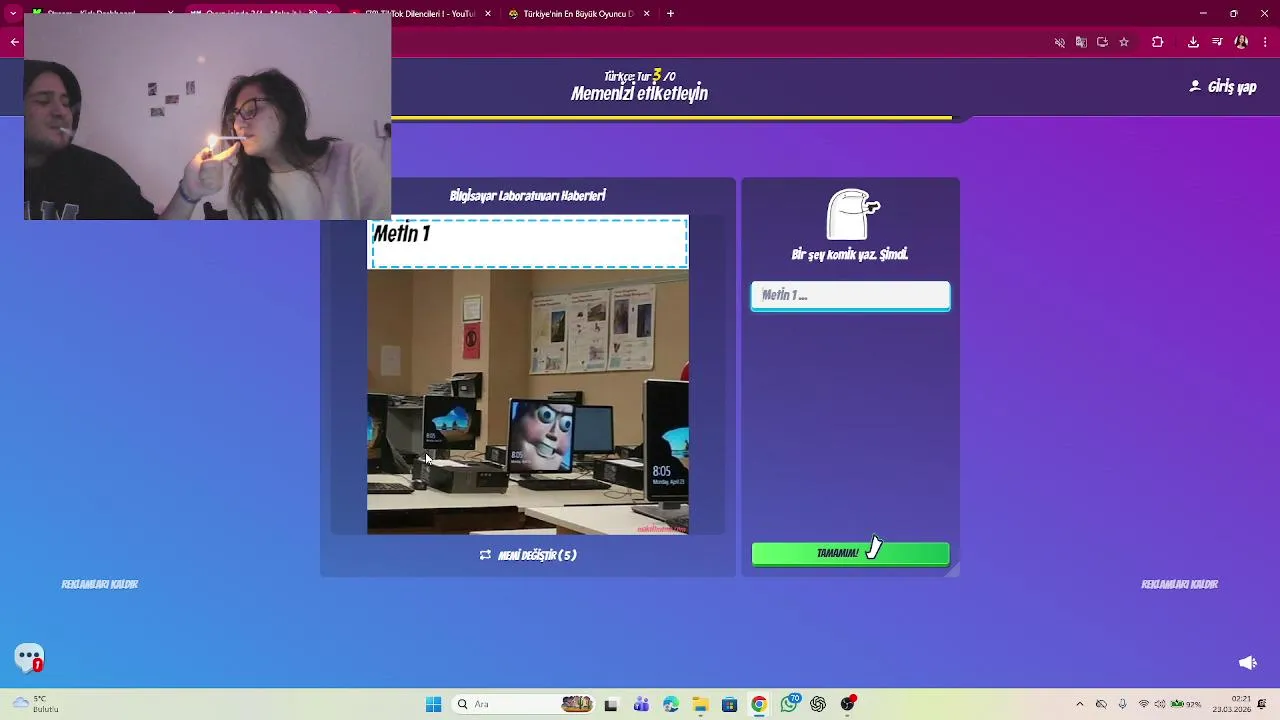1280x720 pixels.
Task: Select the Metin 1 caption box on meme
Action: tap(529, 243)
